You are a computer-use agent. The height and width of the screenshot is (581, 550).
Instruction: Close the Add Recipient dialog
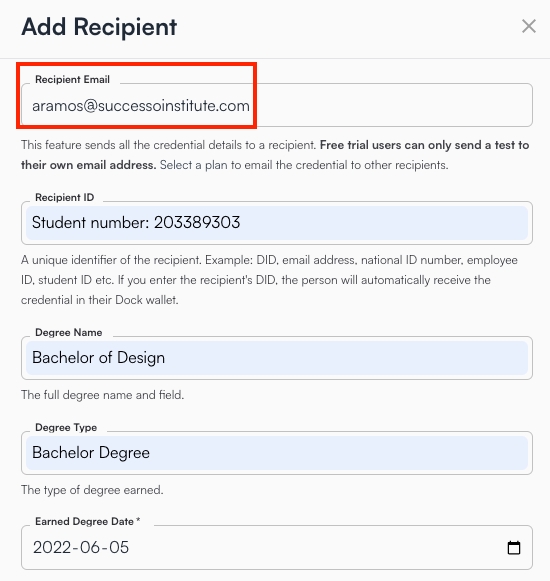click(529, 26)
